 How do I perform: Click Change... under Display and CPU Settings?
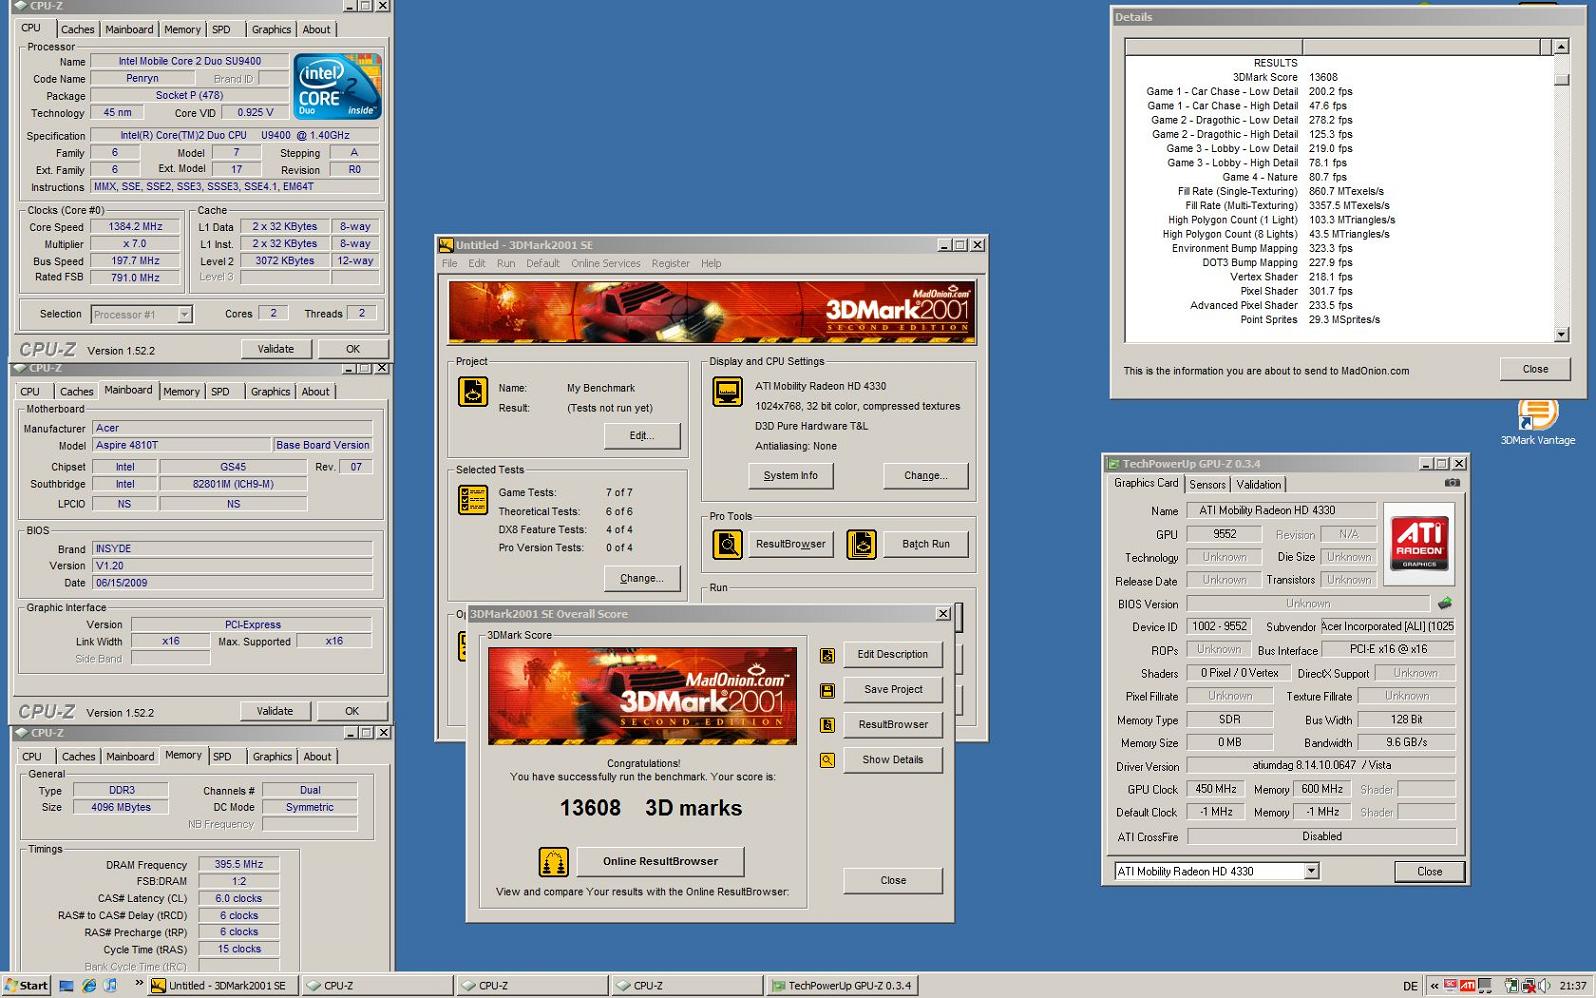[925, 476]
